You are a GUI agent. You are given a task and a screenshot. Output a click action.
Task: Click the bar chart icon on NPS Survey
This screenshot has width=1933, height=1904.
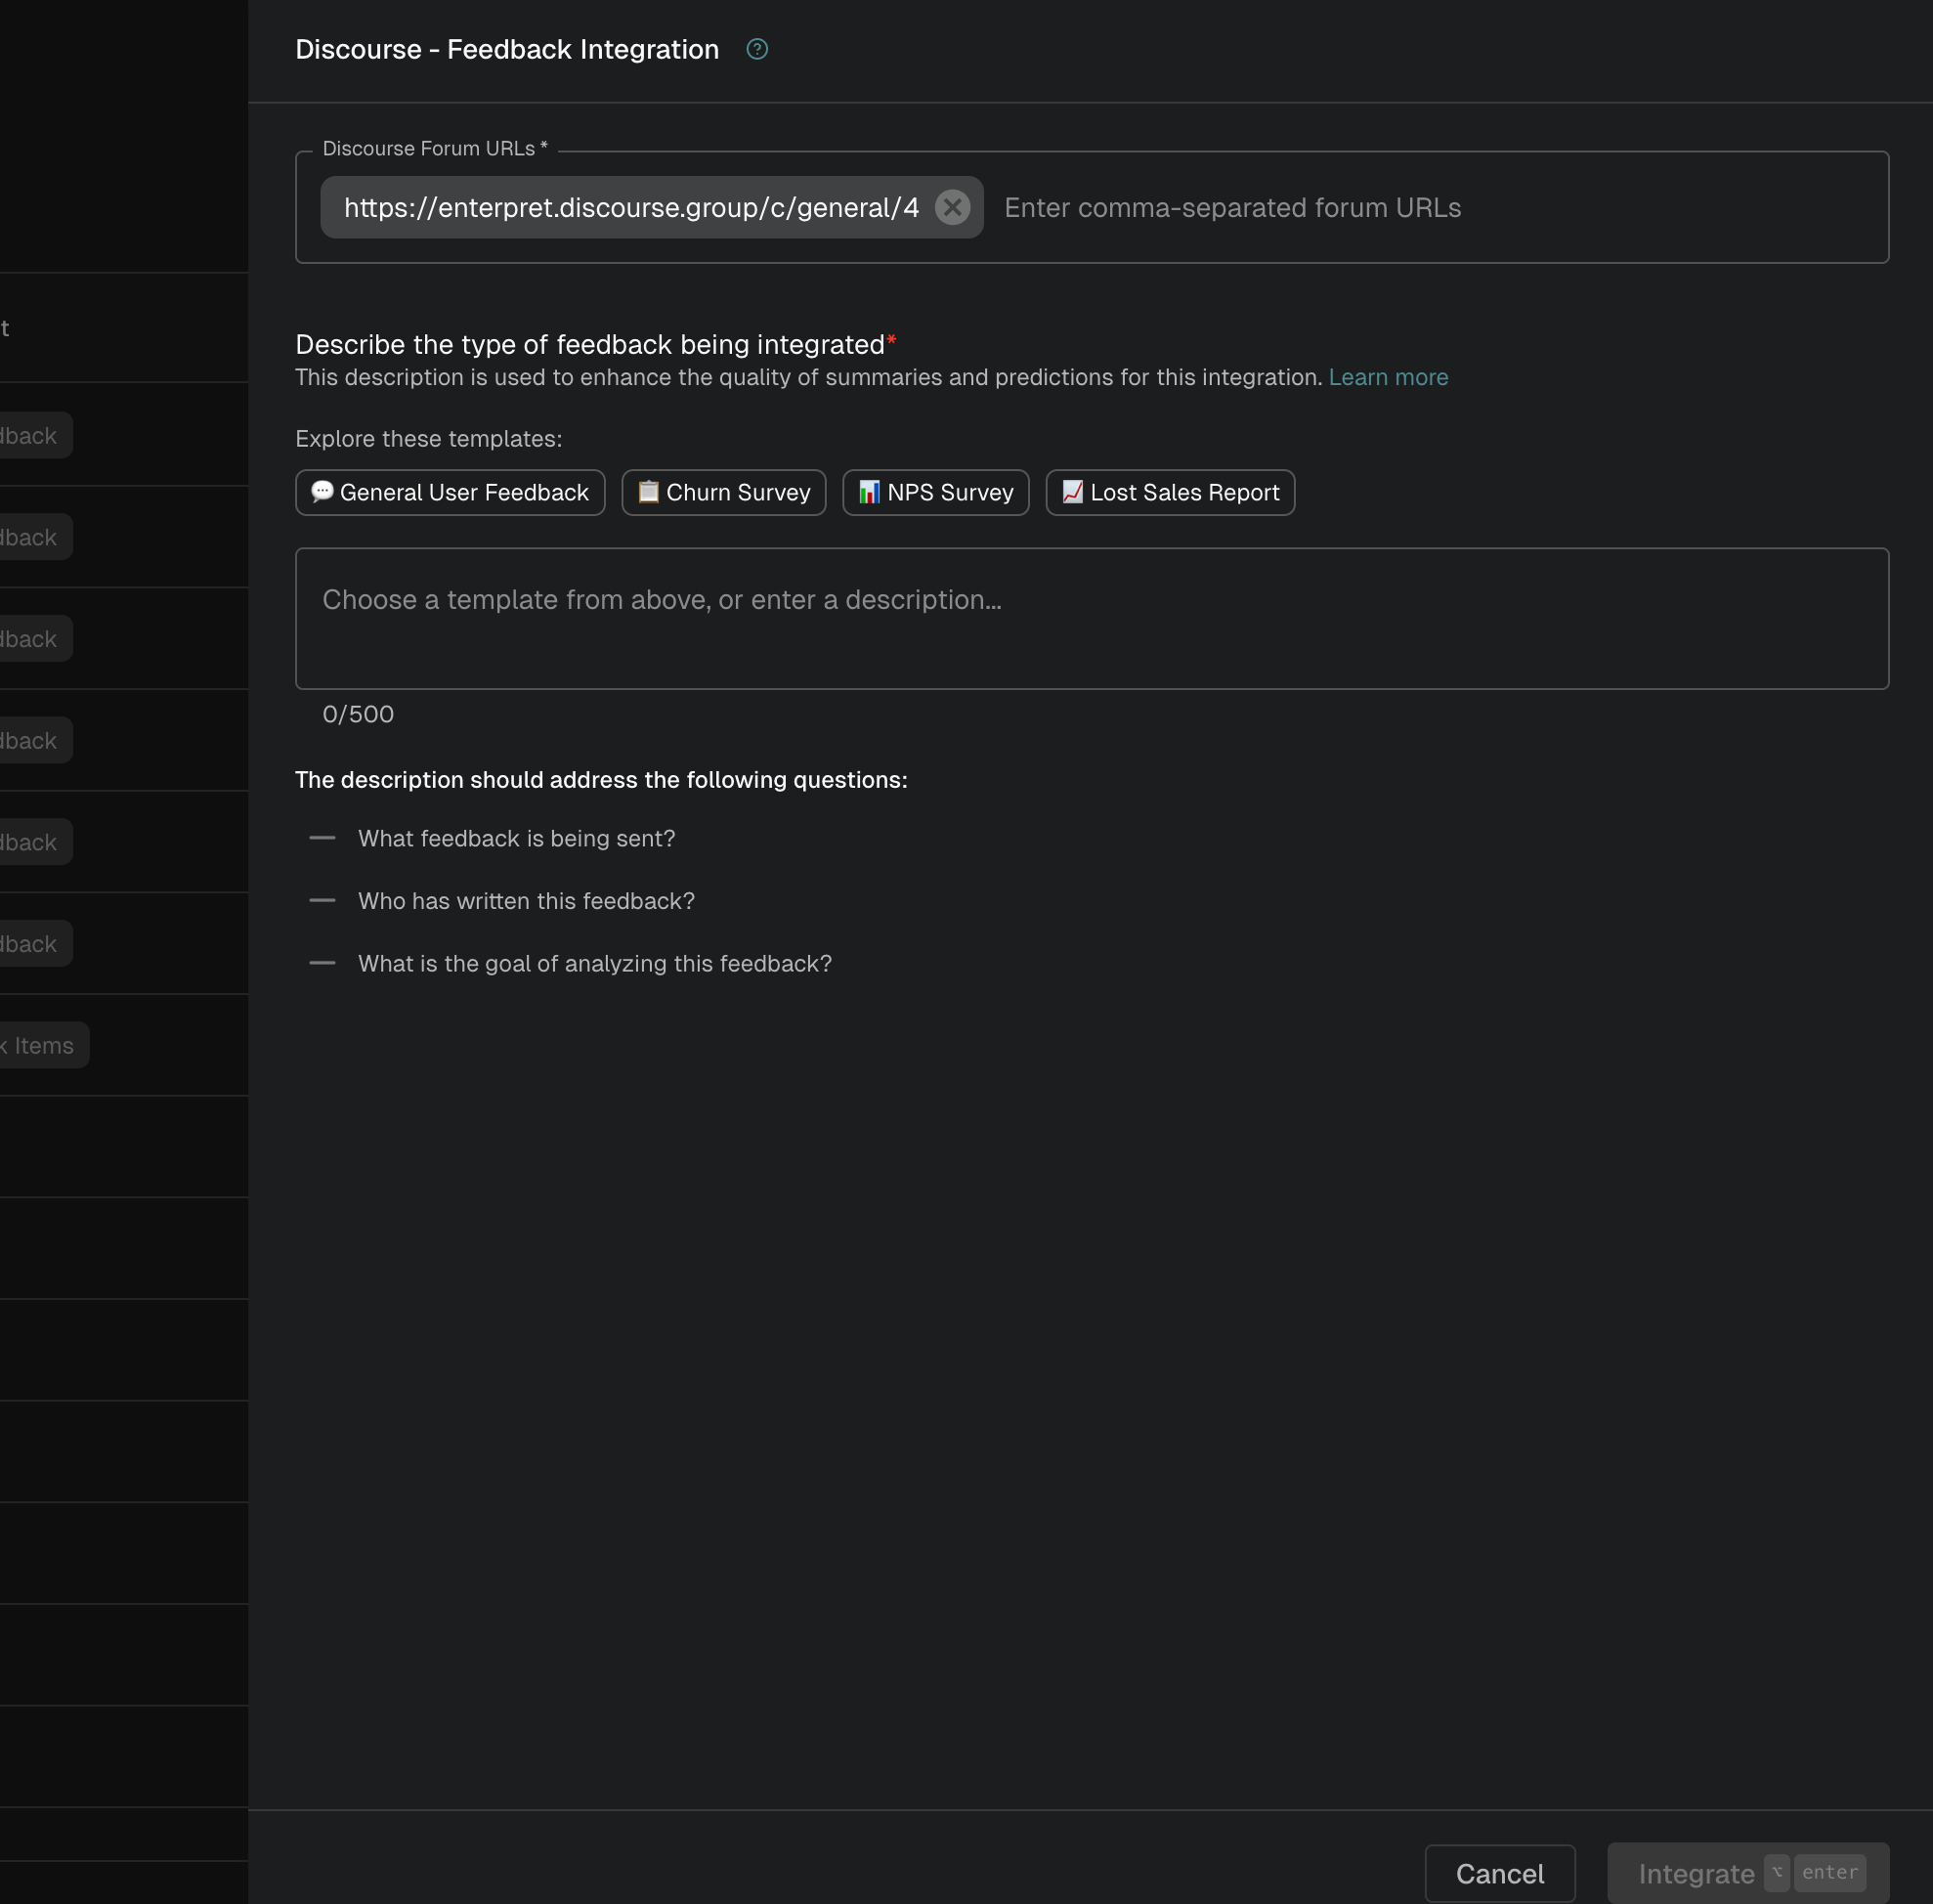coord(869,491)
